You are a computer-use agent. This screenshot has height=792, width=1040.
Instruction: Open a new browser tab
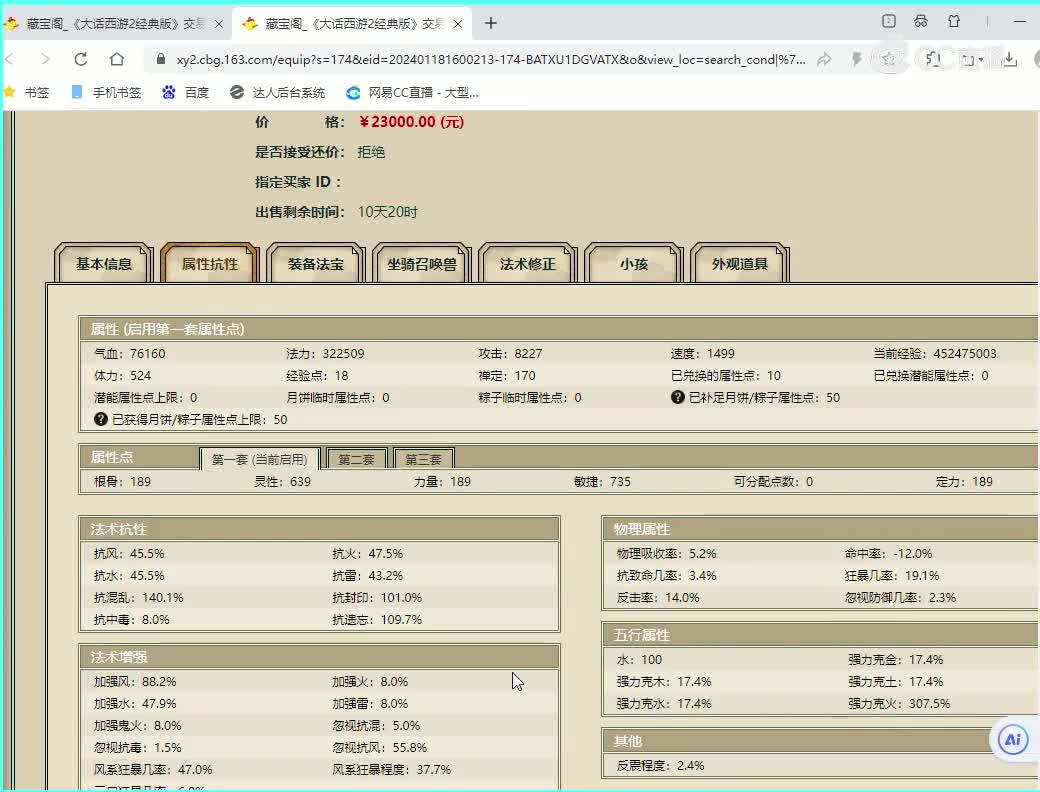[x=491, y=23]
